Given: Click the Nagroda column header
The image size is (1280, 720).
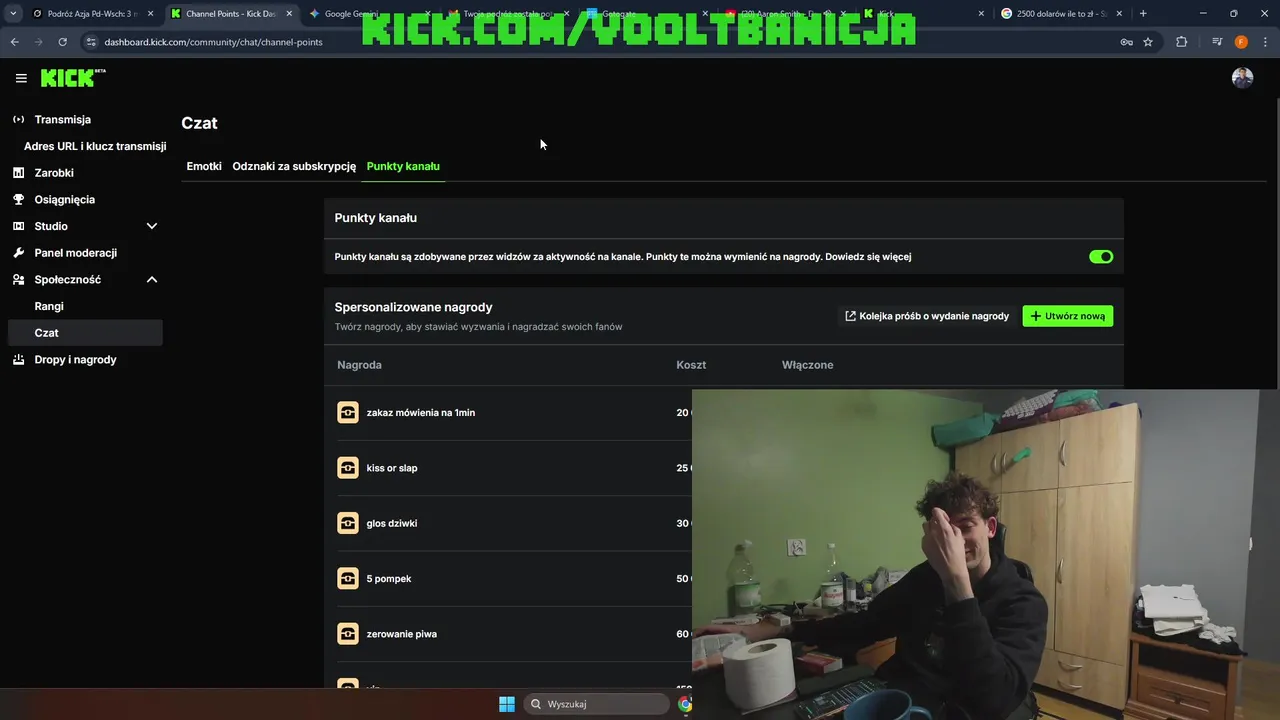Looking at the screenshot, I should (359, 365).
